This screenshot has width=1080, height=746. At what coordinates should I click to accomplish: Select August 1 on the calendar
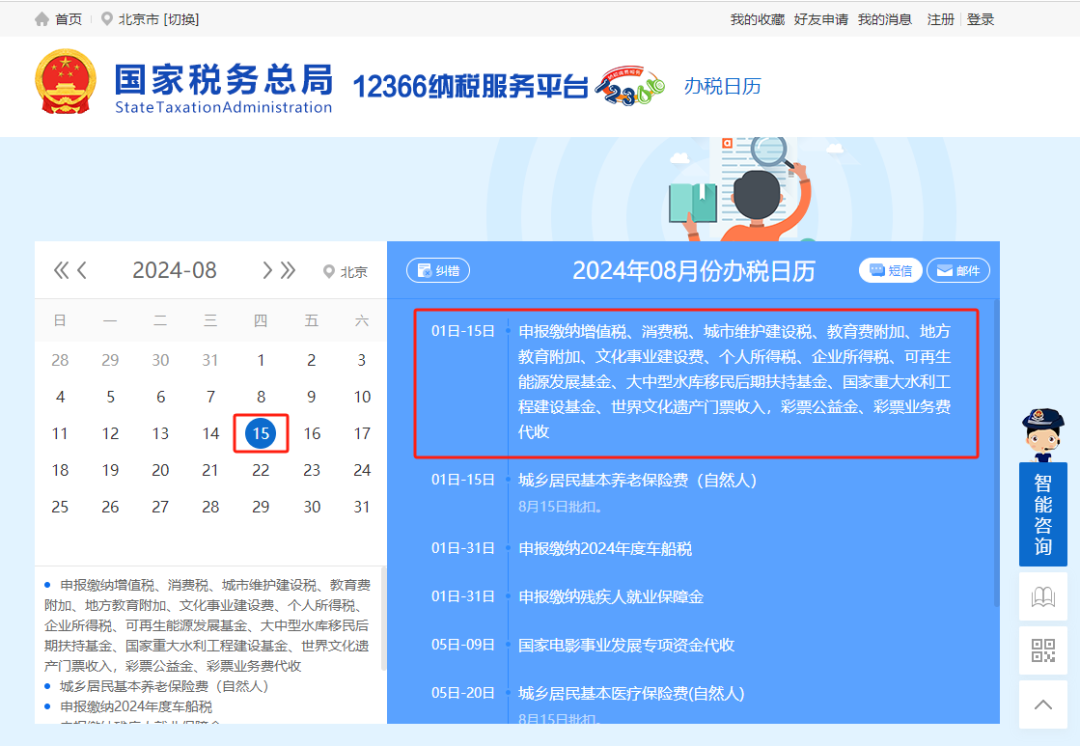click(x=260, y=360)
